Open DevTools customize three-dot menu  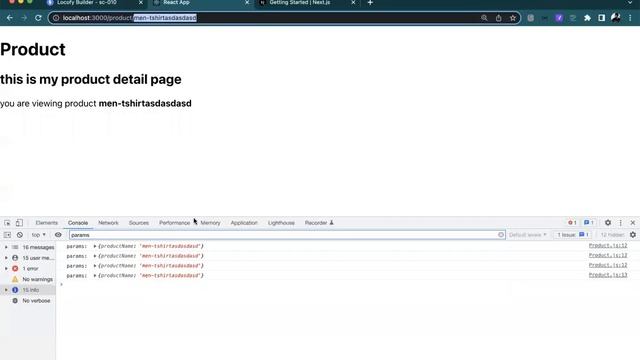tap(620, 223)
